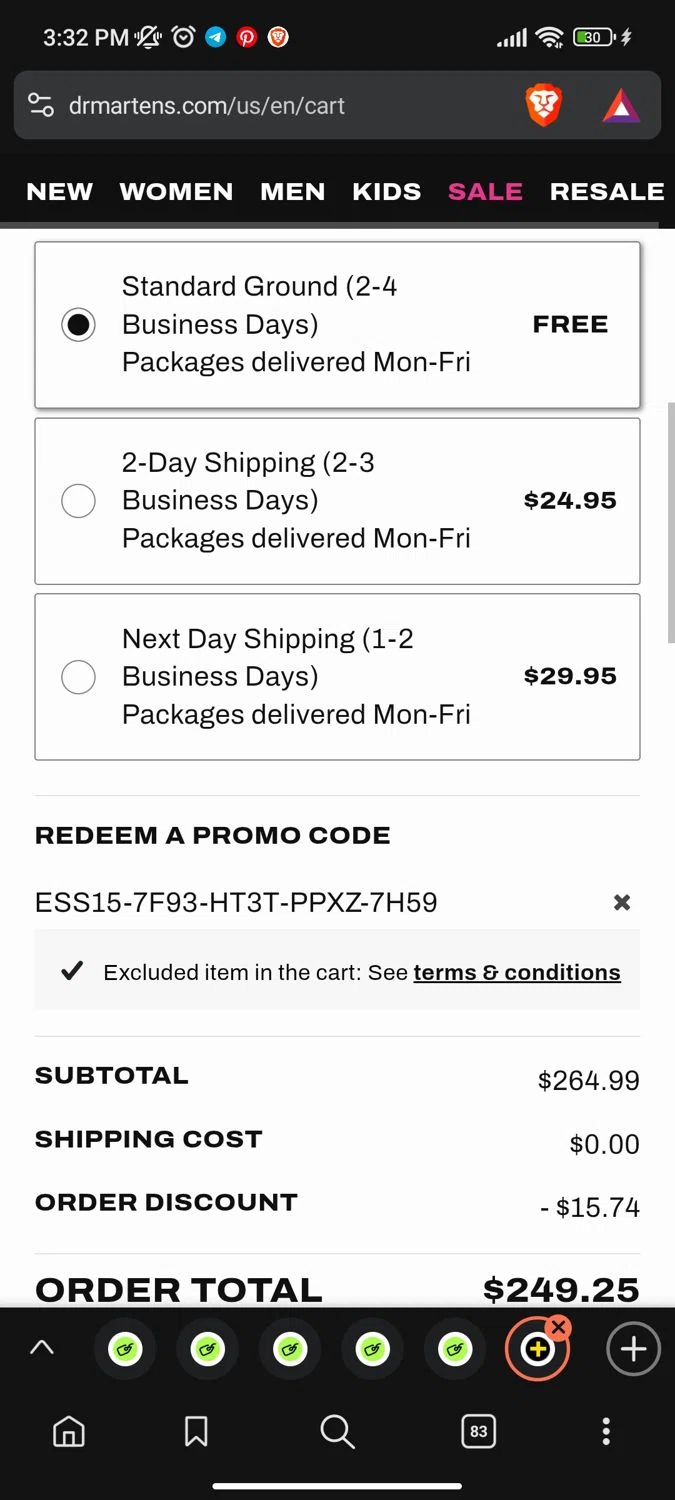Viewport: 675px width, 1500px height.
Task: Open Brave Rewards triangle icon
Action: [621, 105]
